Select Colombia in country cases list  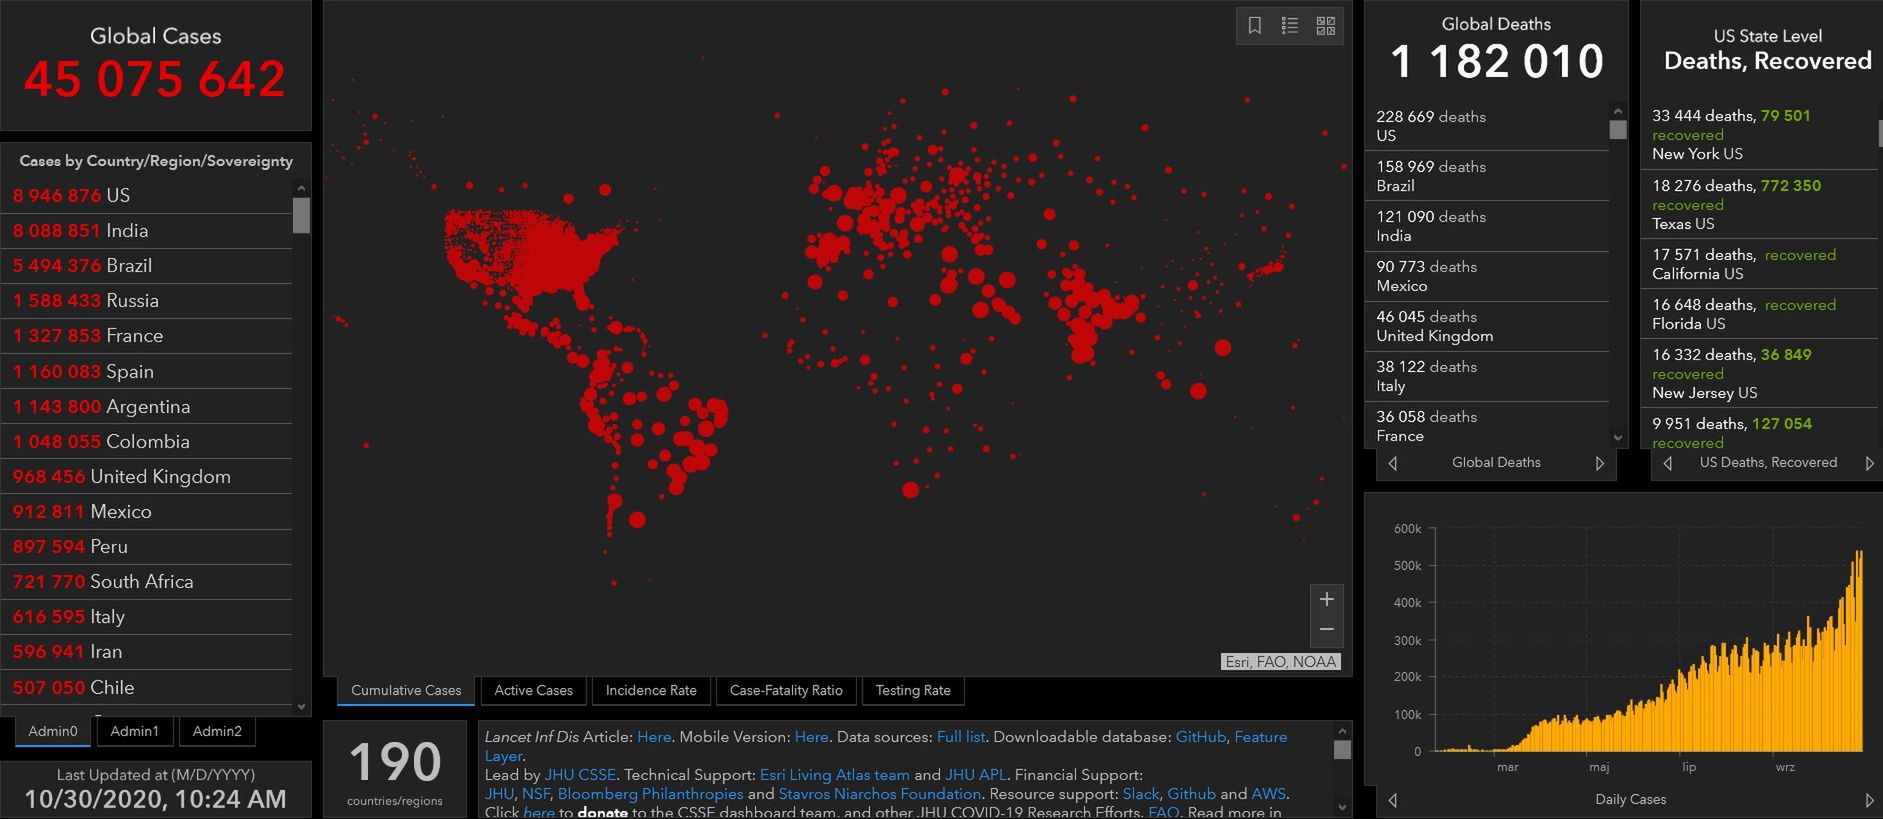tap(146, 442)
